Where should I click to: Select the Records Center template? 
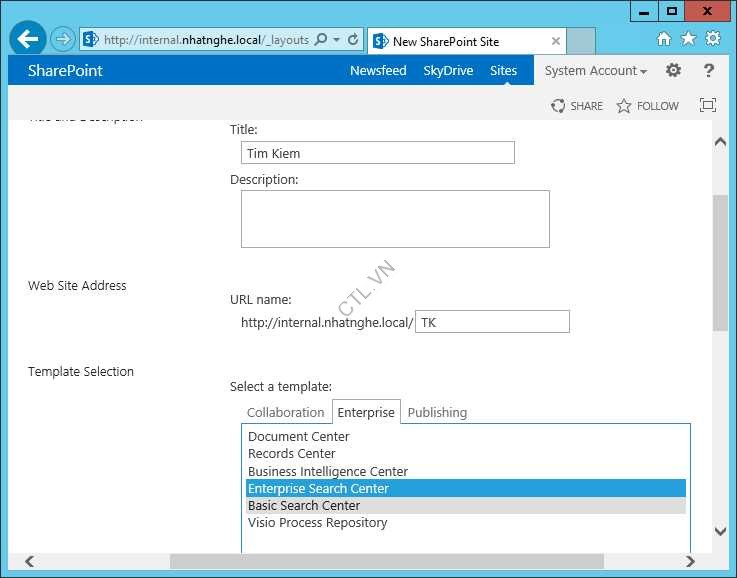coord(466,453)
